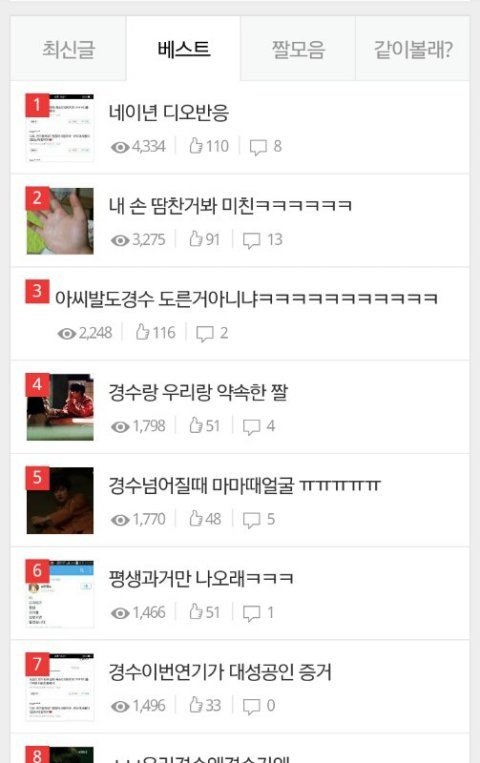Screen dimensions: 480x763
Task: Open the post 내 손 땀찬거봐 미친ㅋㅋㅋㅋㅋㅋ
Action: (230, 206)
